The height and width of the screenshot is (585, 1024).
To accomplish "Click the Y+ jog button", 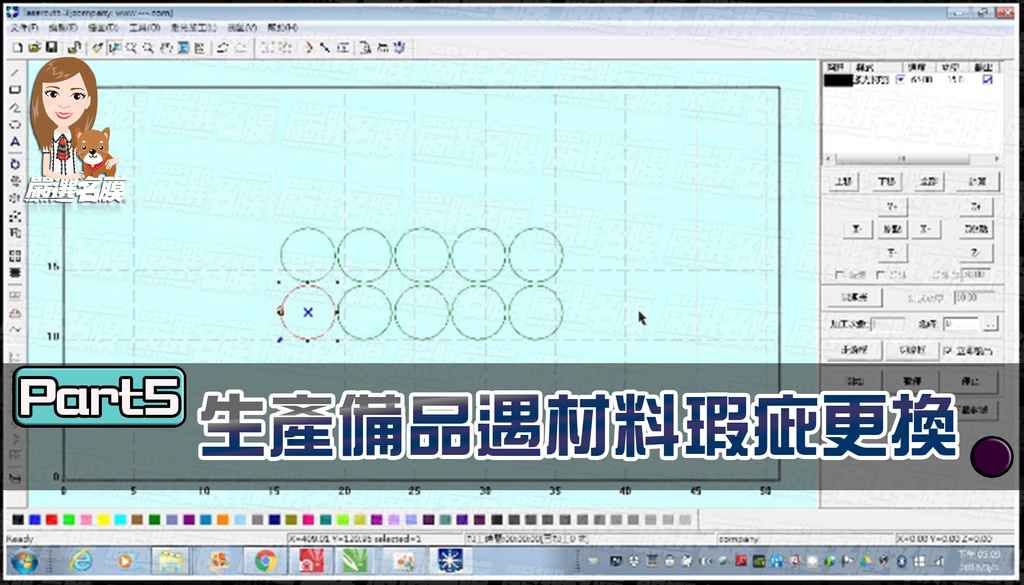I will pyautogui.click(x=893, y=207).
